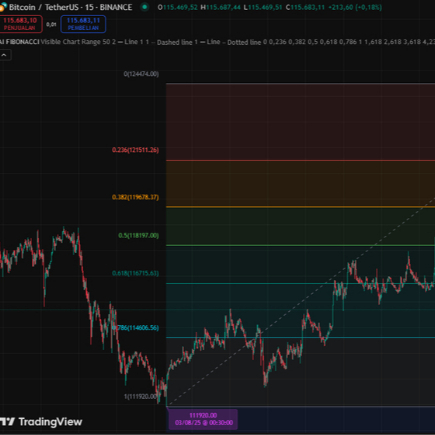Collapse the indicator legend with the chevron
This screenshot has height=435, width=435.
[x=4, y=55]
